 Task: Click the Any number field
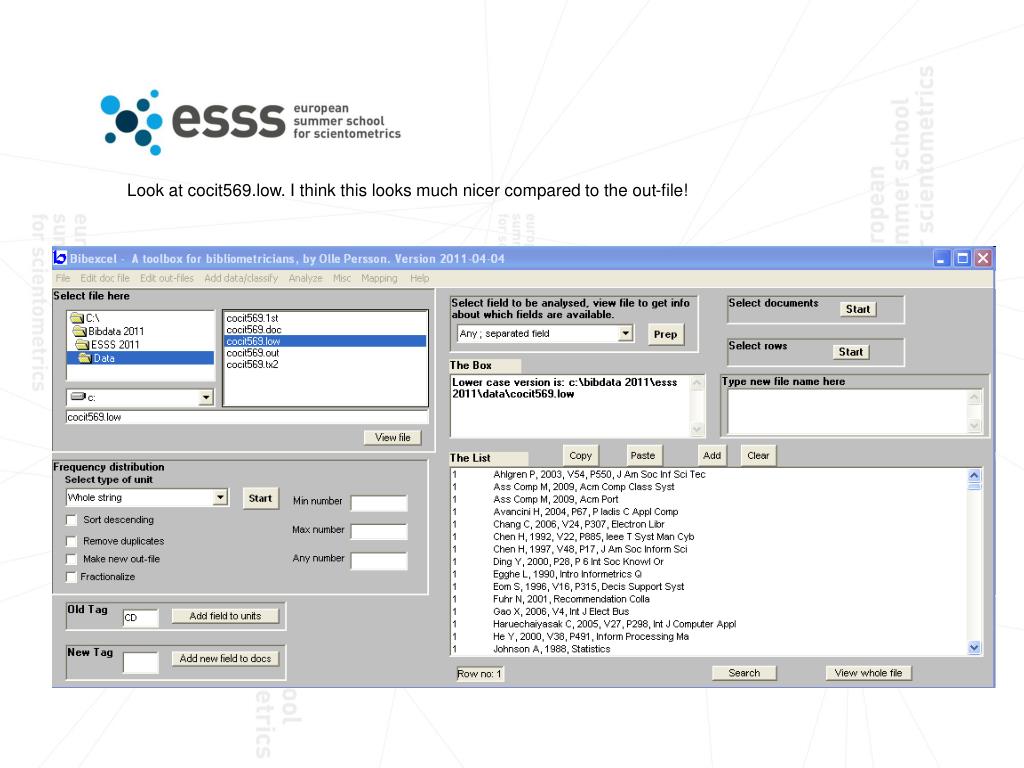click(x=379, y=560)
